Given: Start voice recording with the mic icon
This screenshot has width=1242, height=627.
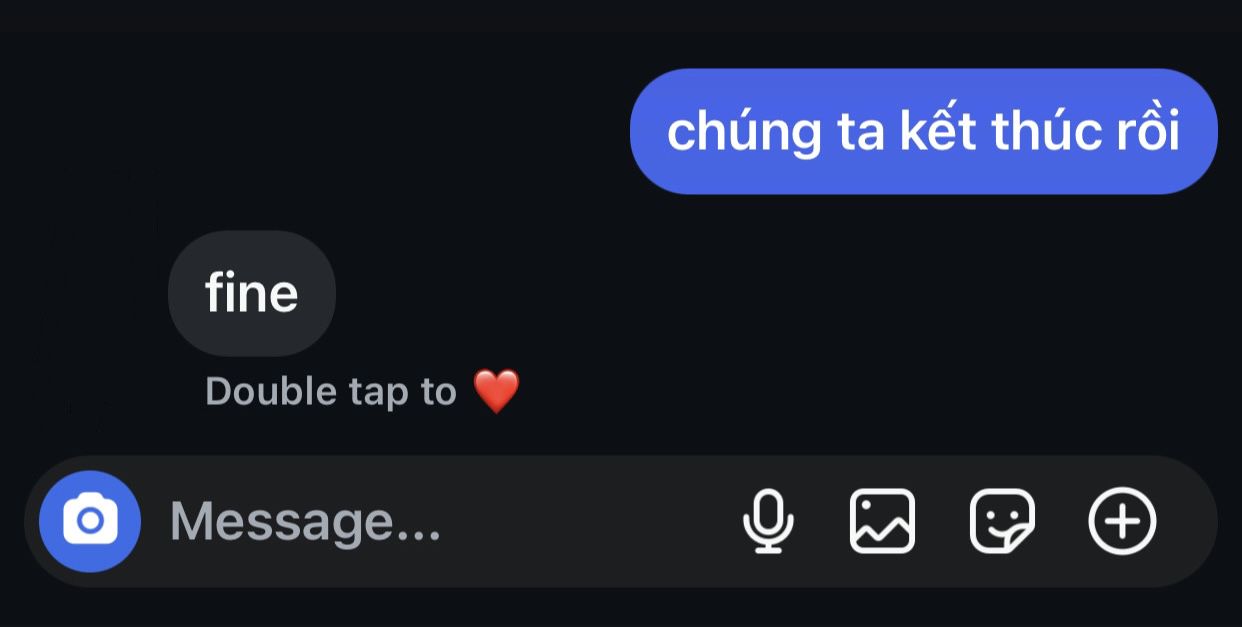Looking at the screenshot, I should (768, 521).
